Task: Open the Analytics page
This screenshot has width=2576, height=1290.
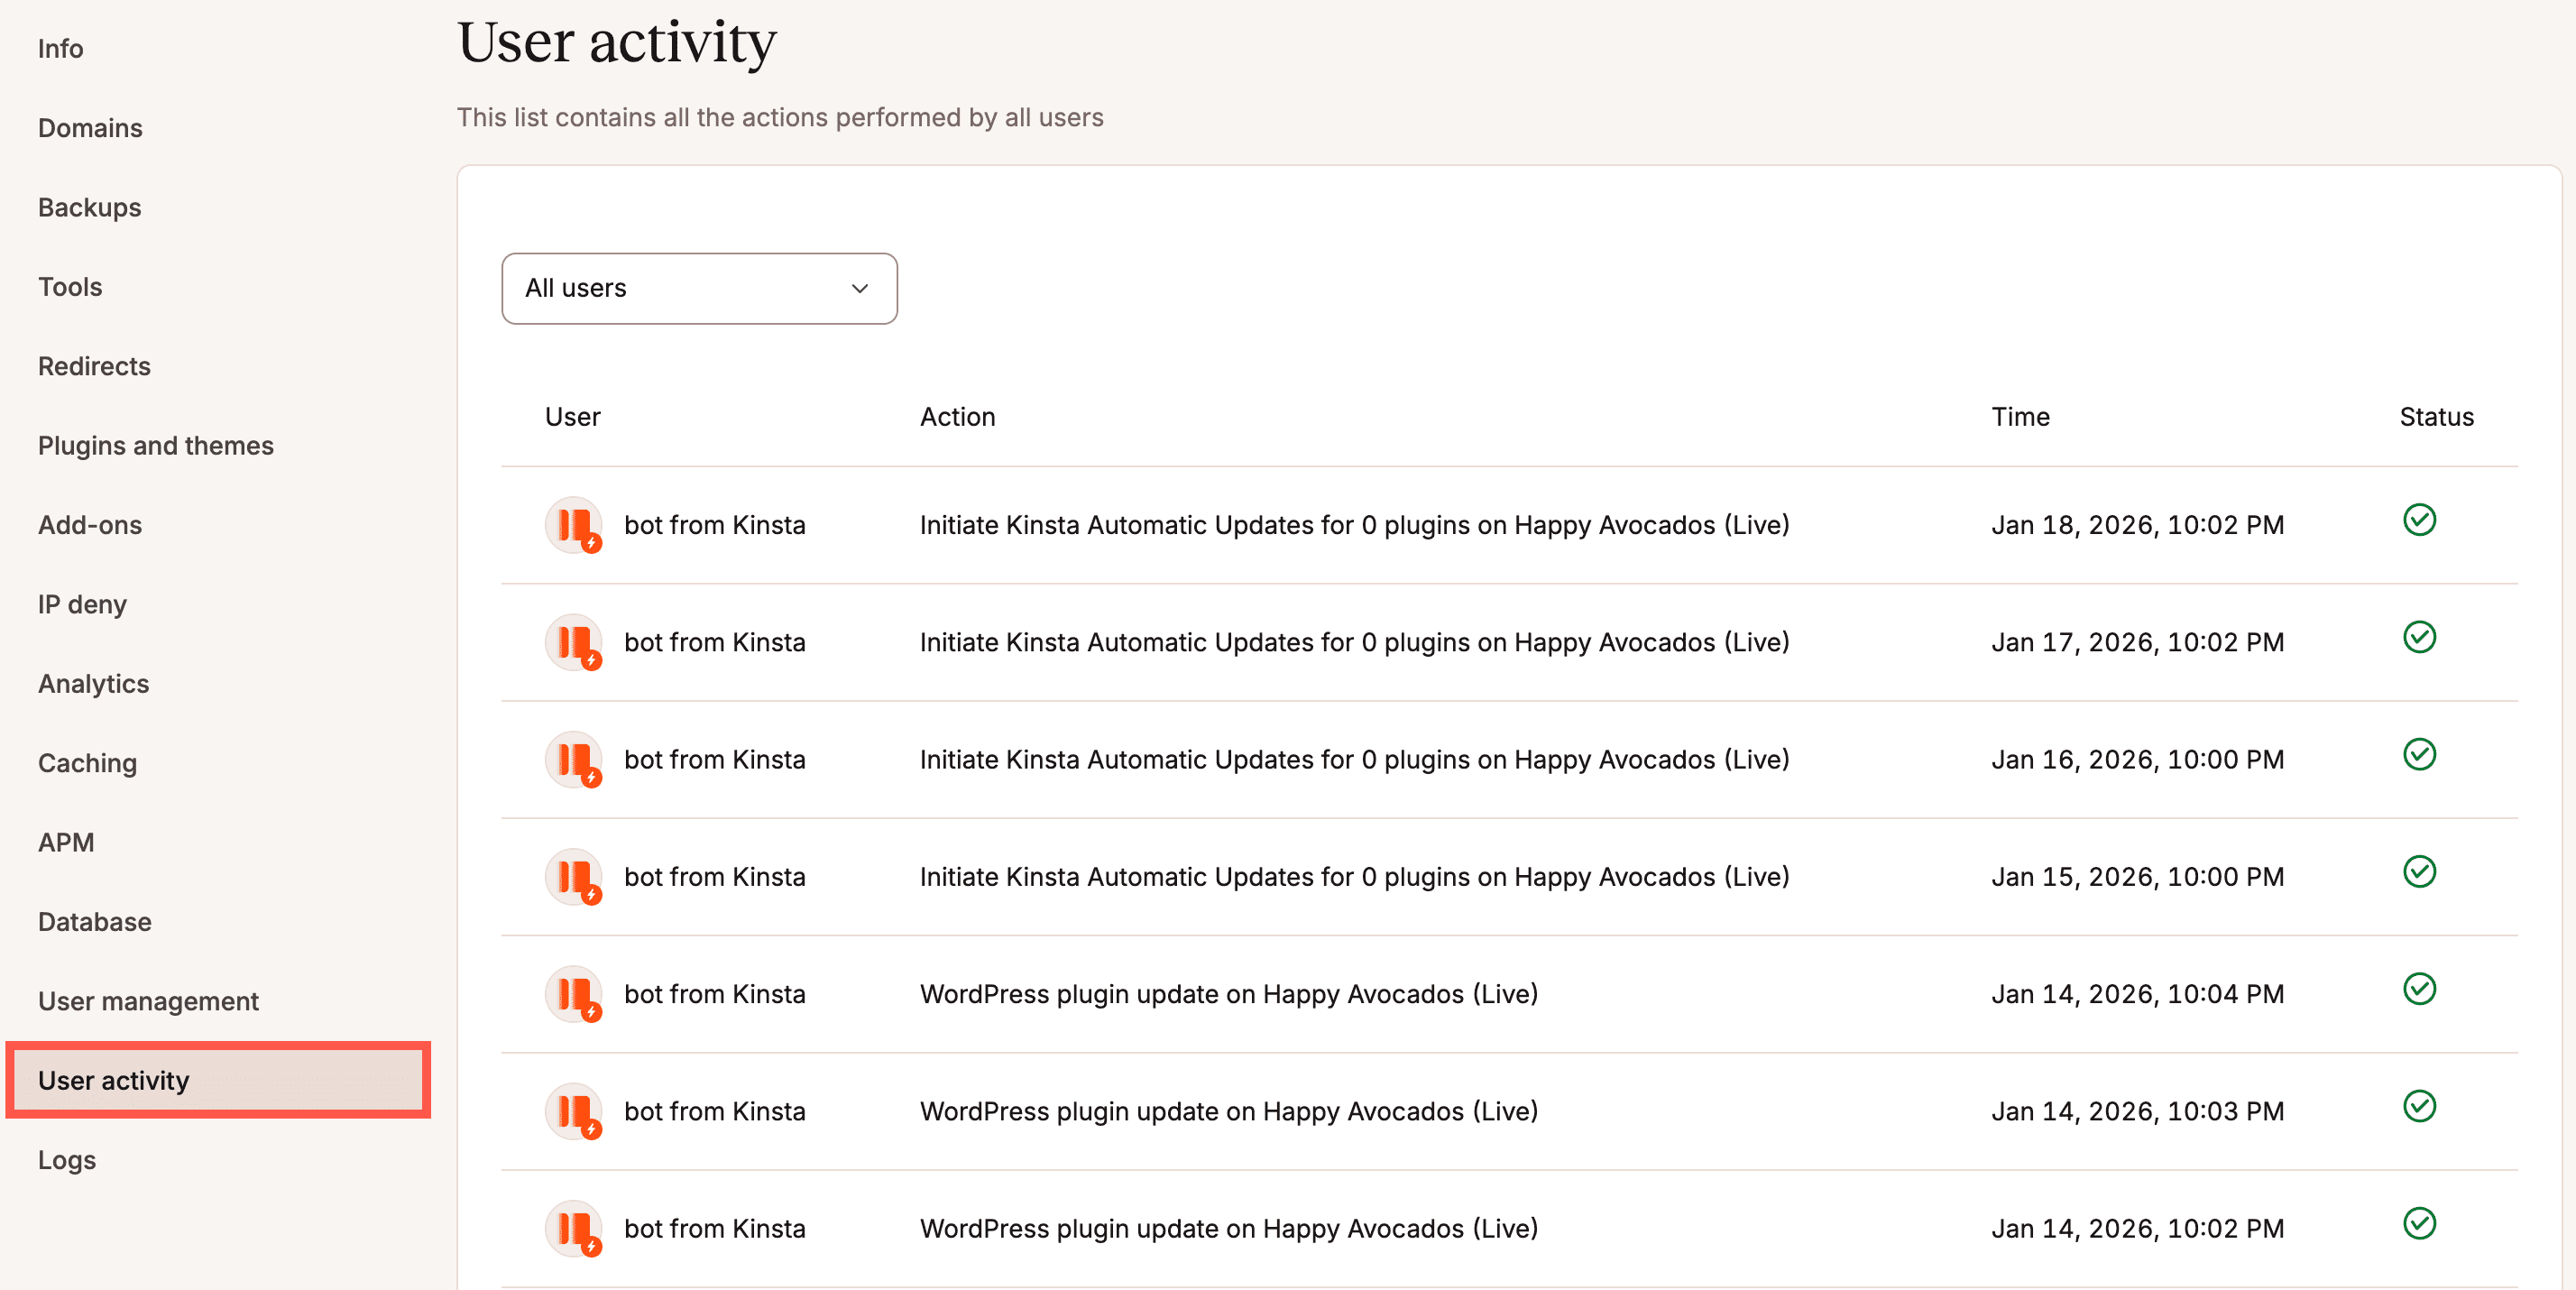Action: click(x=92, y=683)
